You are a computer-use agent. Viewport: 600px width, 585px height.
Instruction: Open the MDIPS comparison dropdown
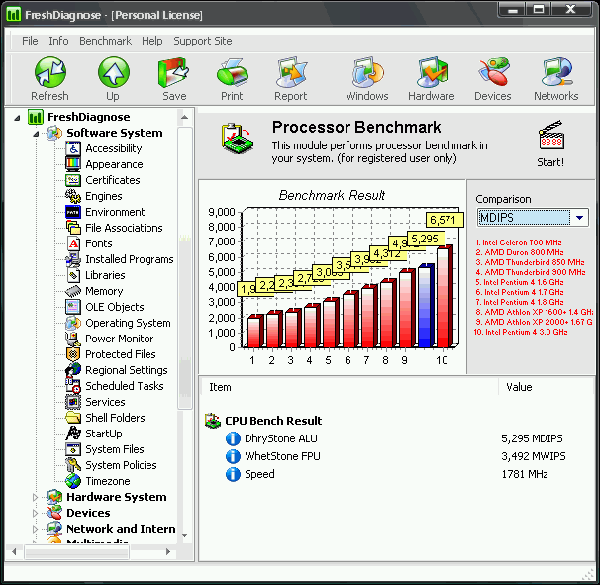tap(579, 218)
